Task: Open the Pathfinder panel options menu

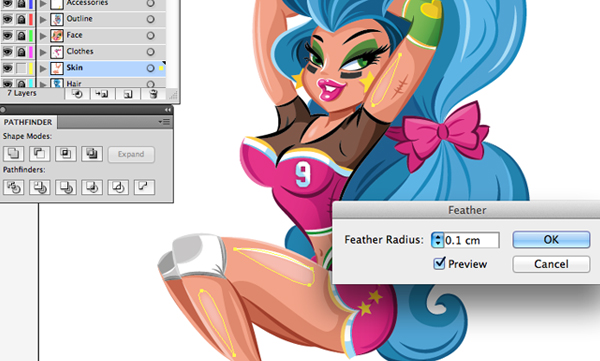Action: [x=165, y=122]
